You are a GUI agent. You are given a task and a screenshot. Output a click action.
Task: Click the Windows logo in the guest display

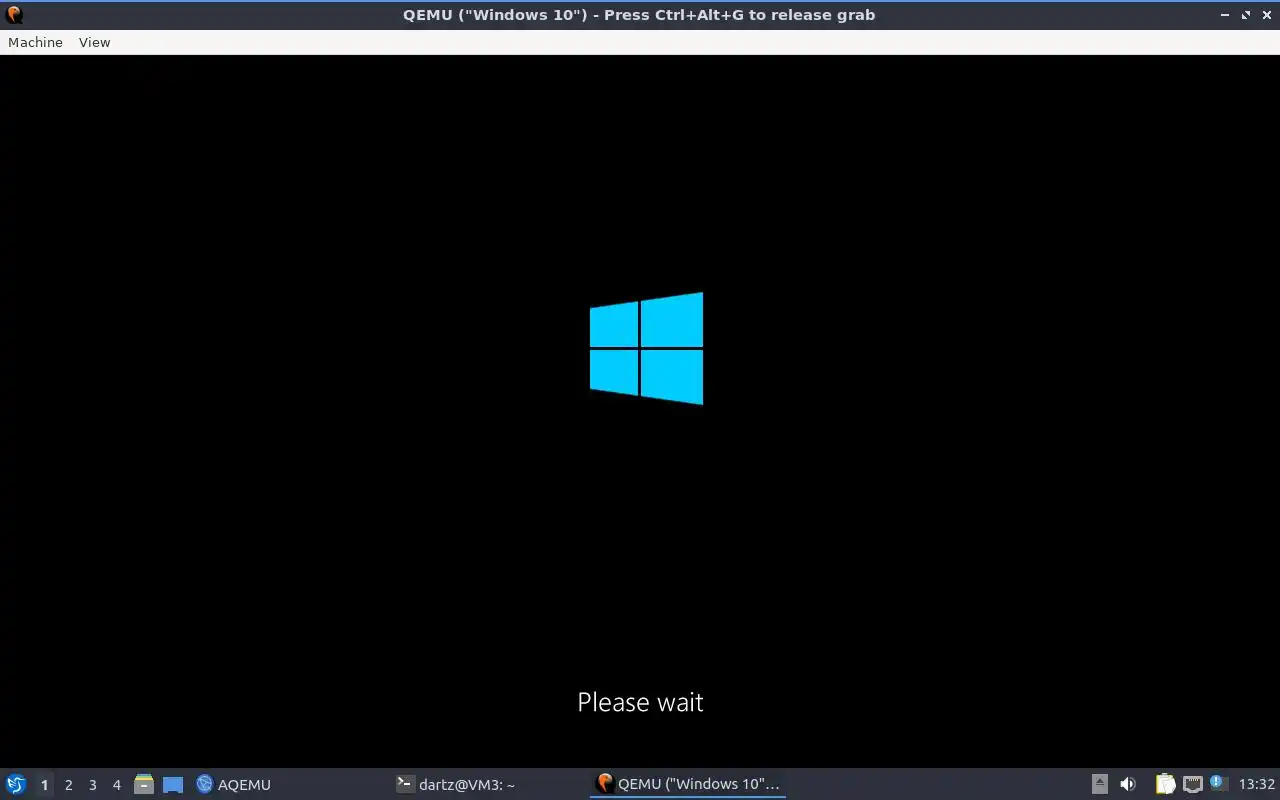(646, 348)
